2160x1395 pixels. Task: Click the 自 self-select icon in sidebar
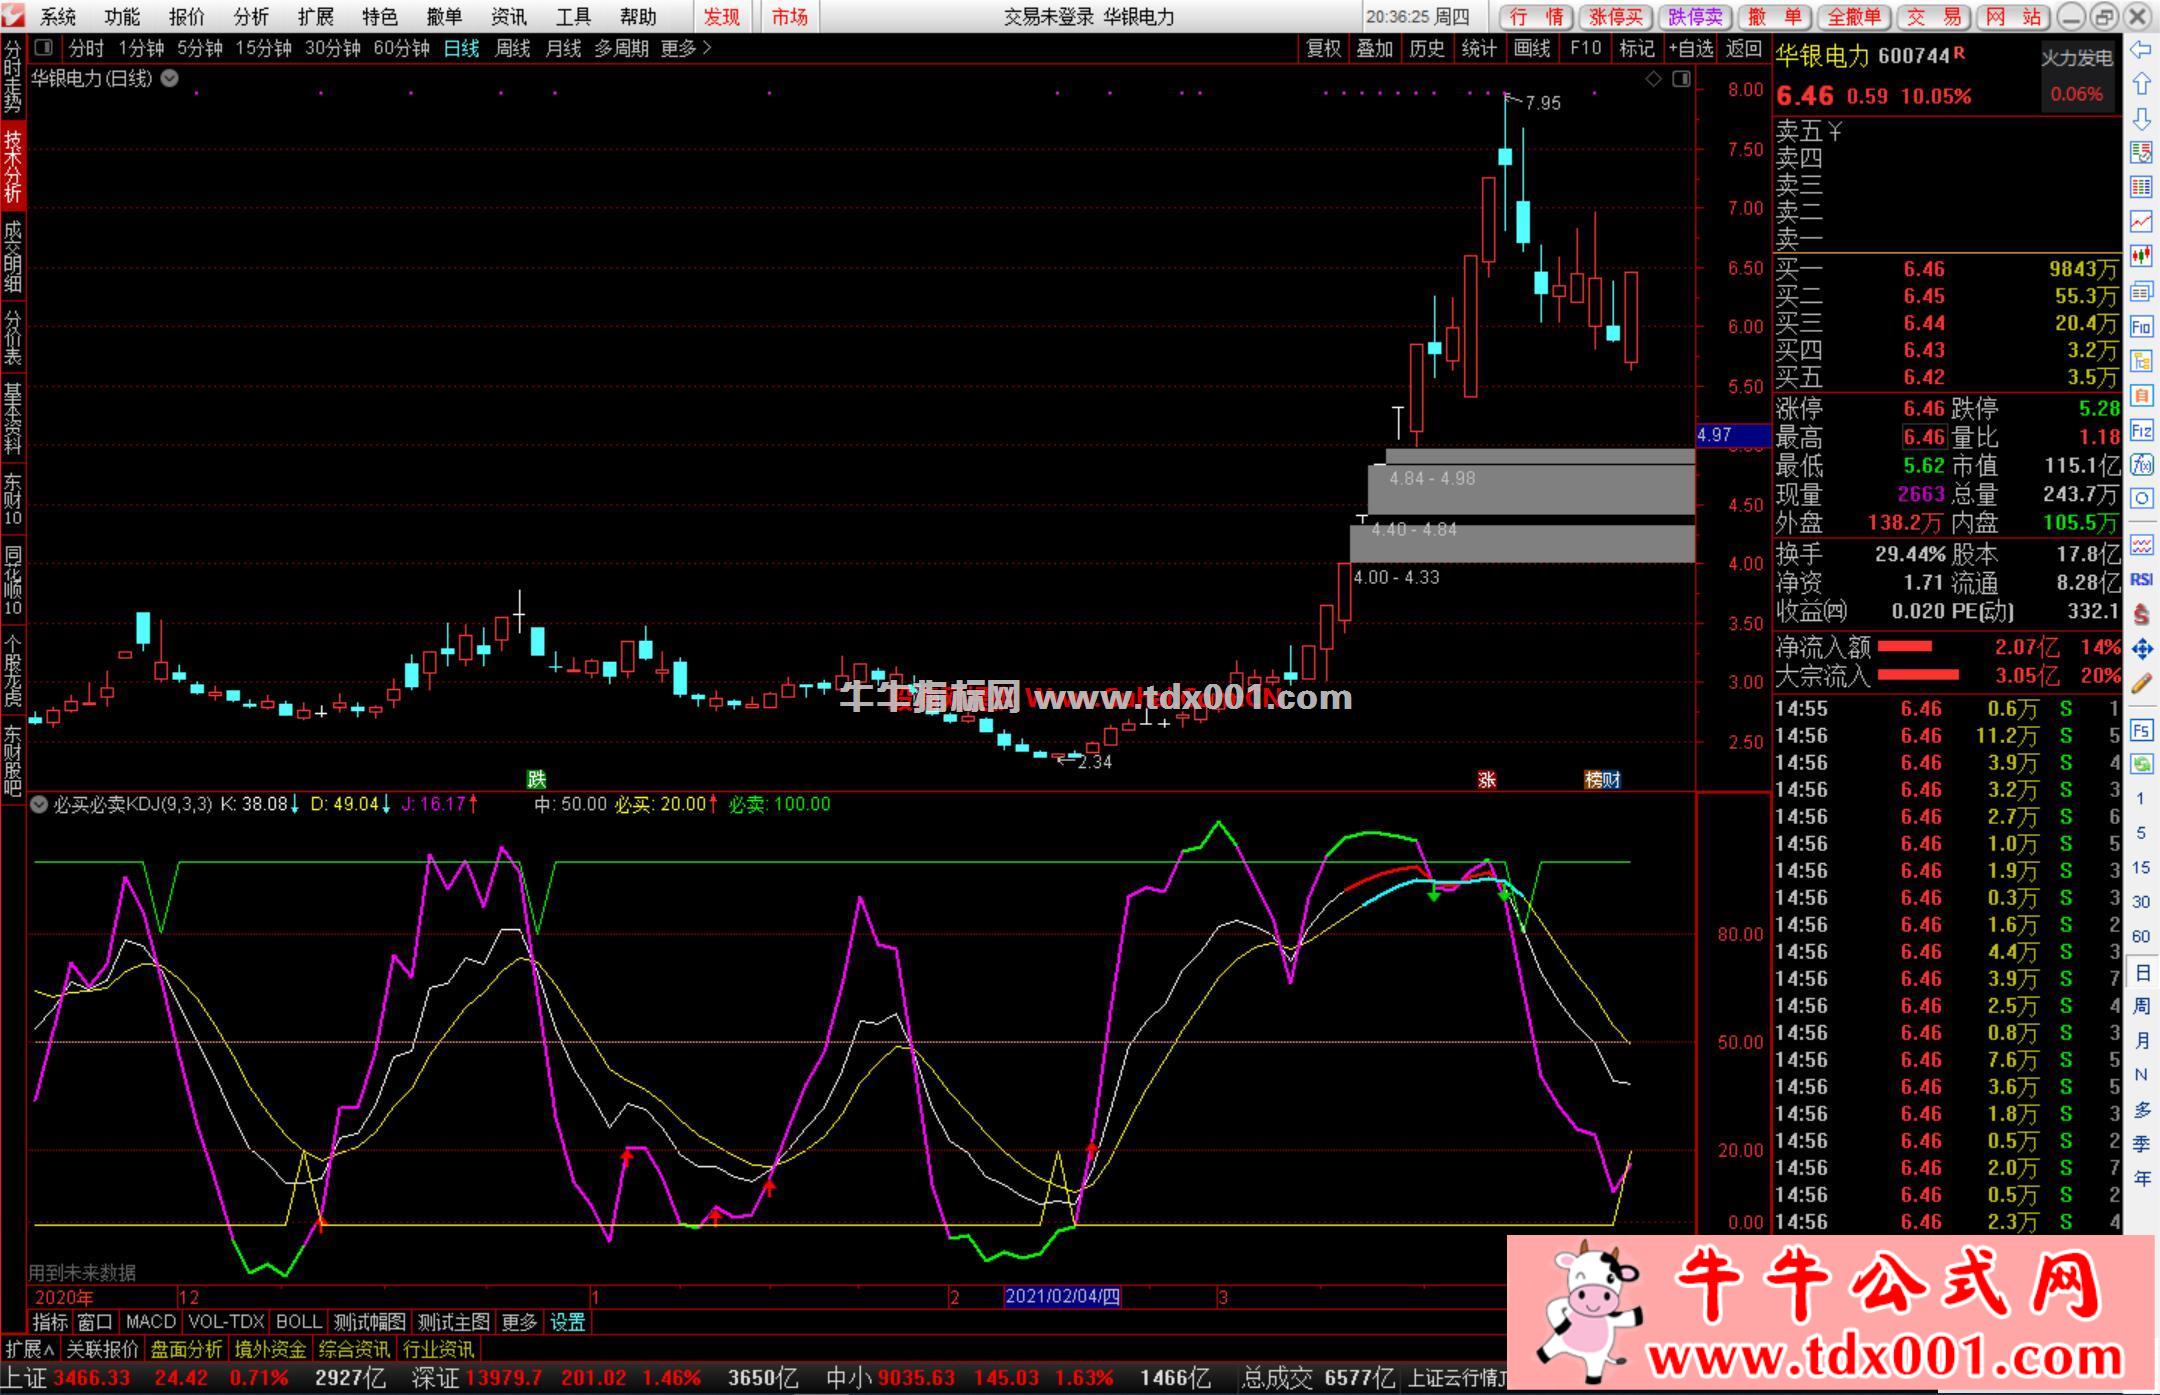tap(2141, 396)
